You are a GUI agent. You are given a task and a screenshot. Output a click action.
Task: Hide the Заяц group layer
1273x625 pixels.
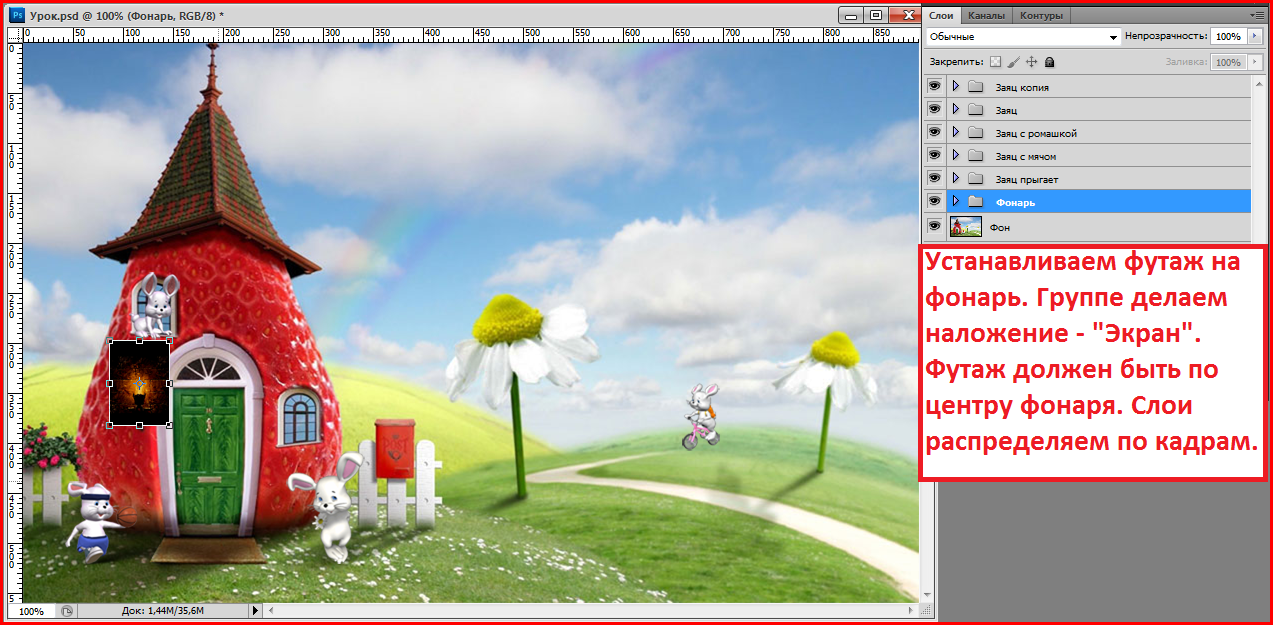(x=934, y=110)
